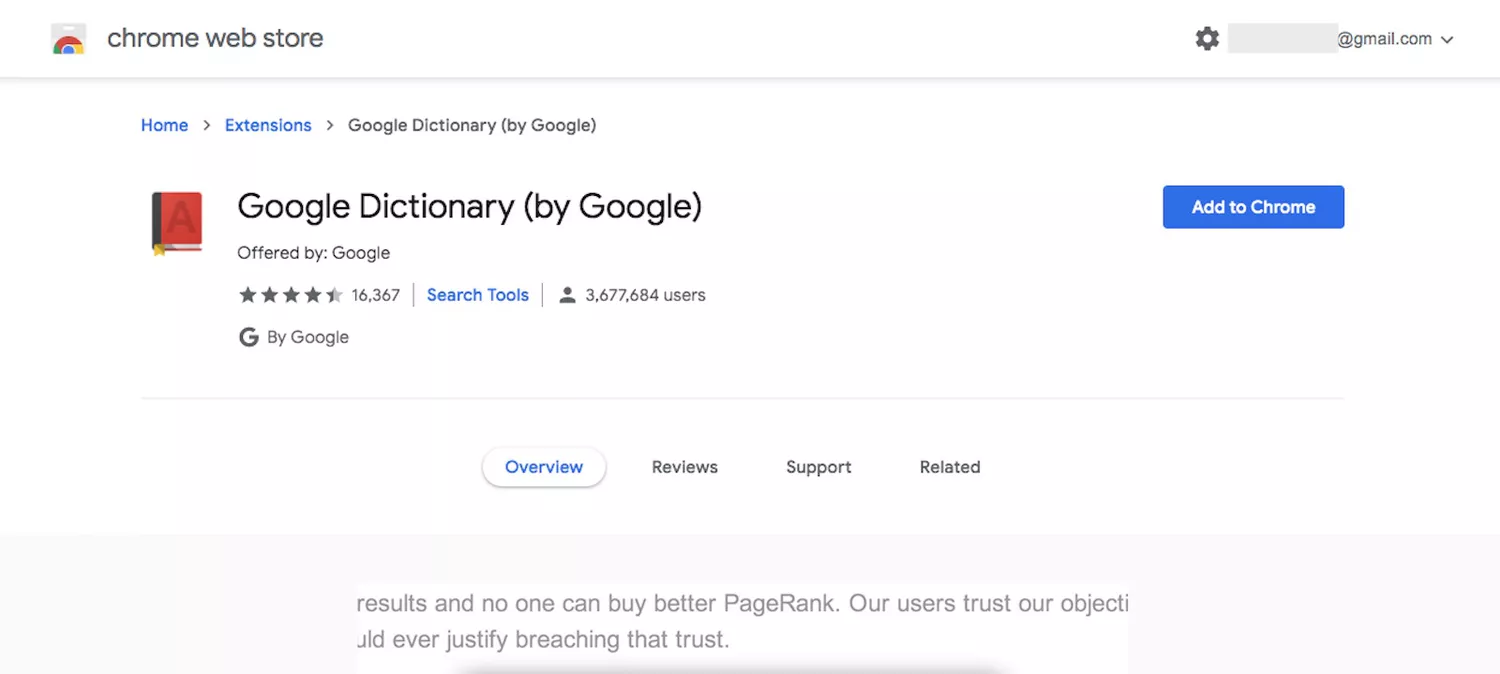
Task: Open settings via the gear icon
Action: click(x=1207, y=39)
